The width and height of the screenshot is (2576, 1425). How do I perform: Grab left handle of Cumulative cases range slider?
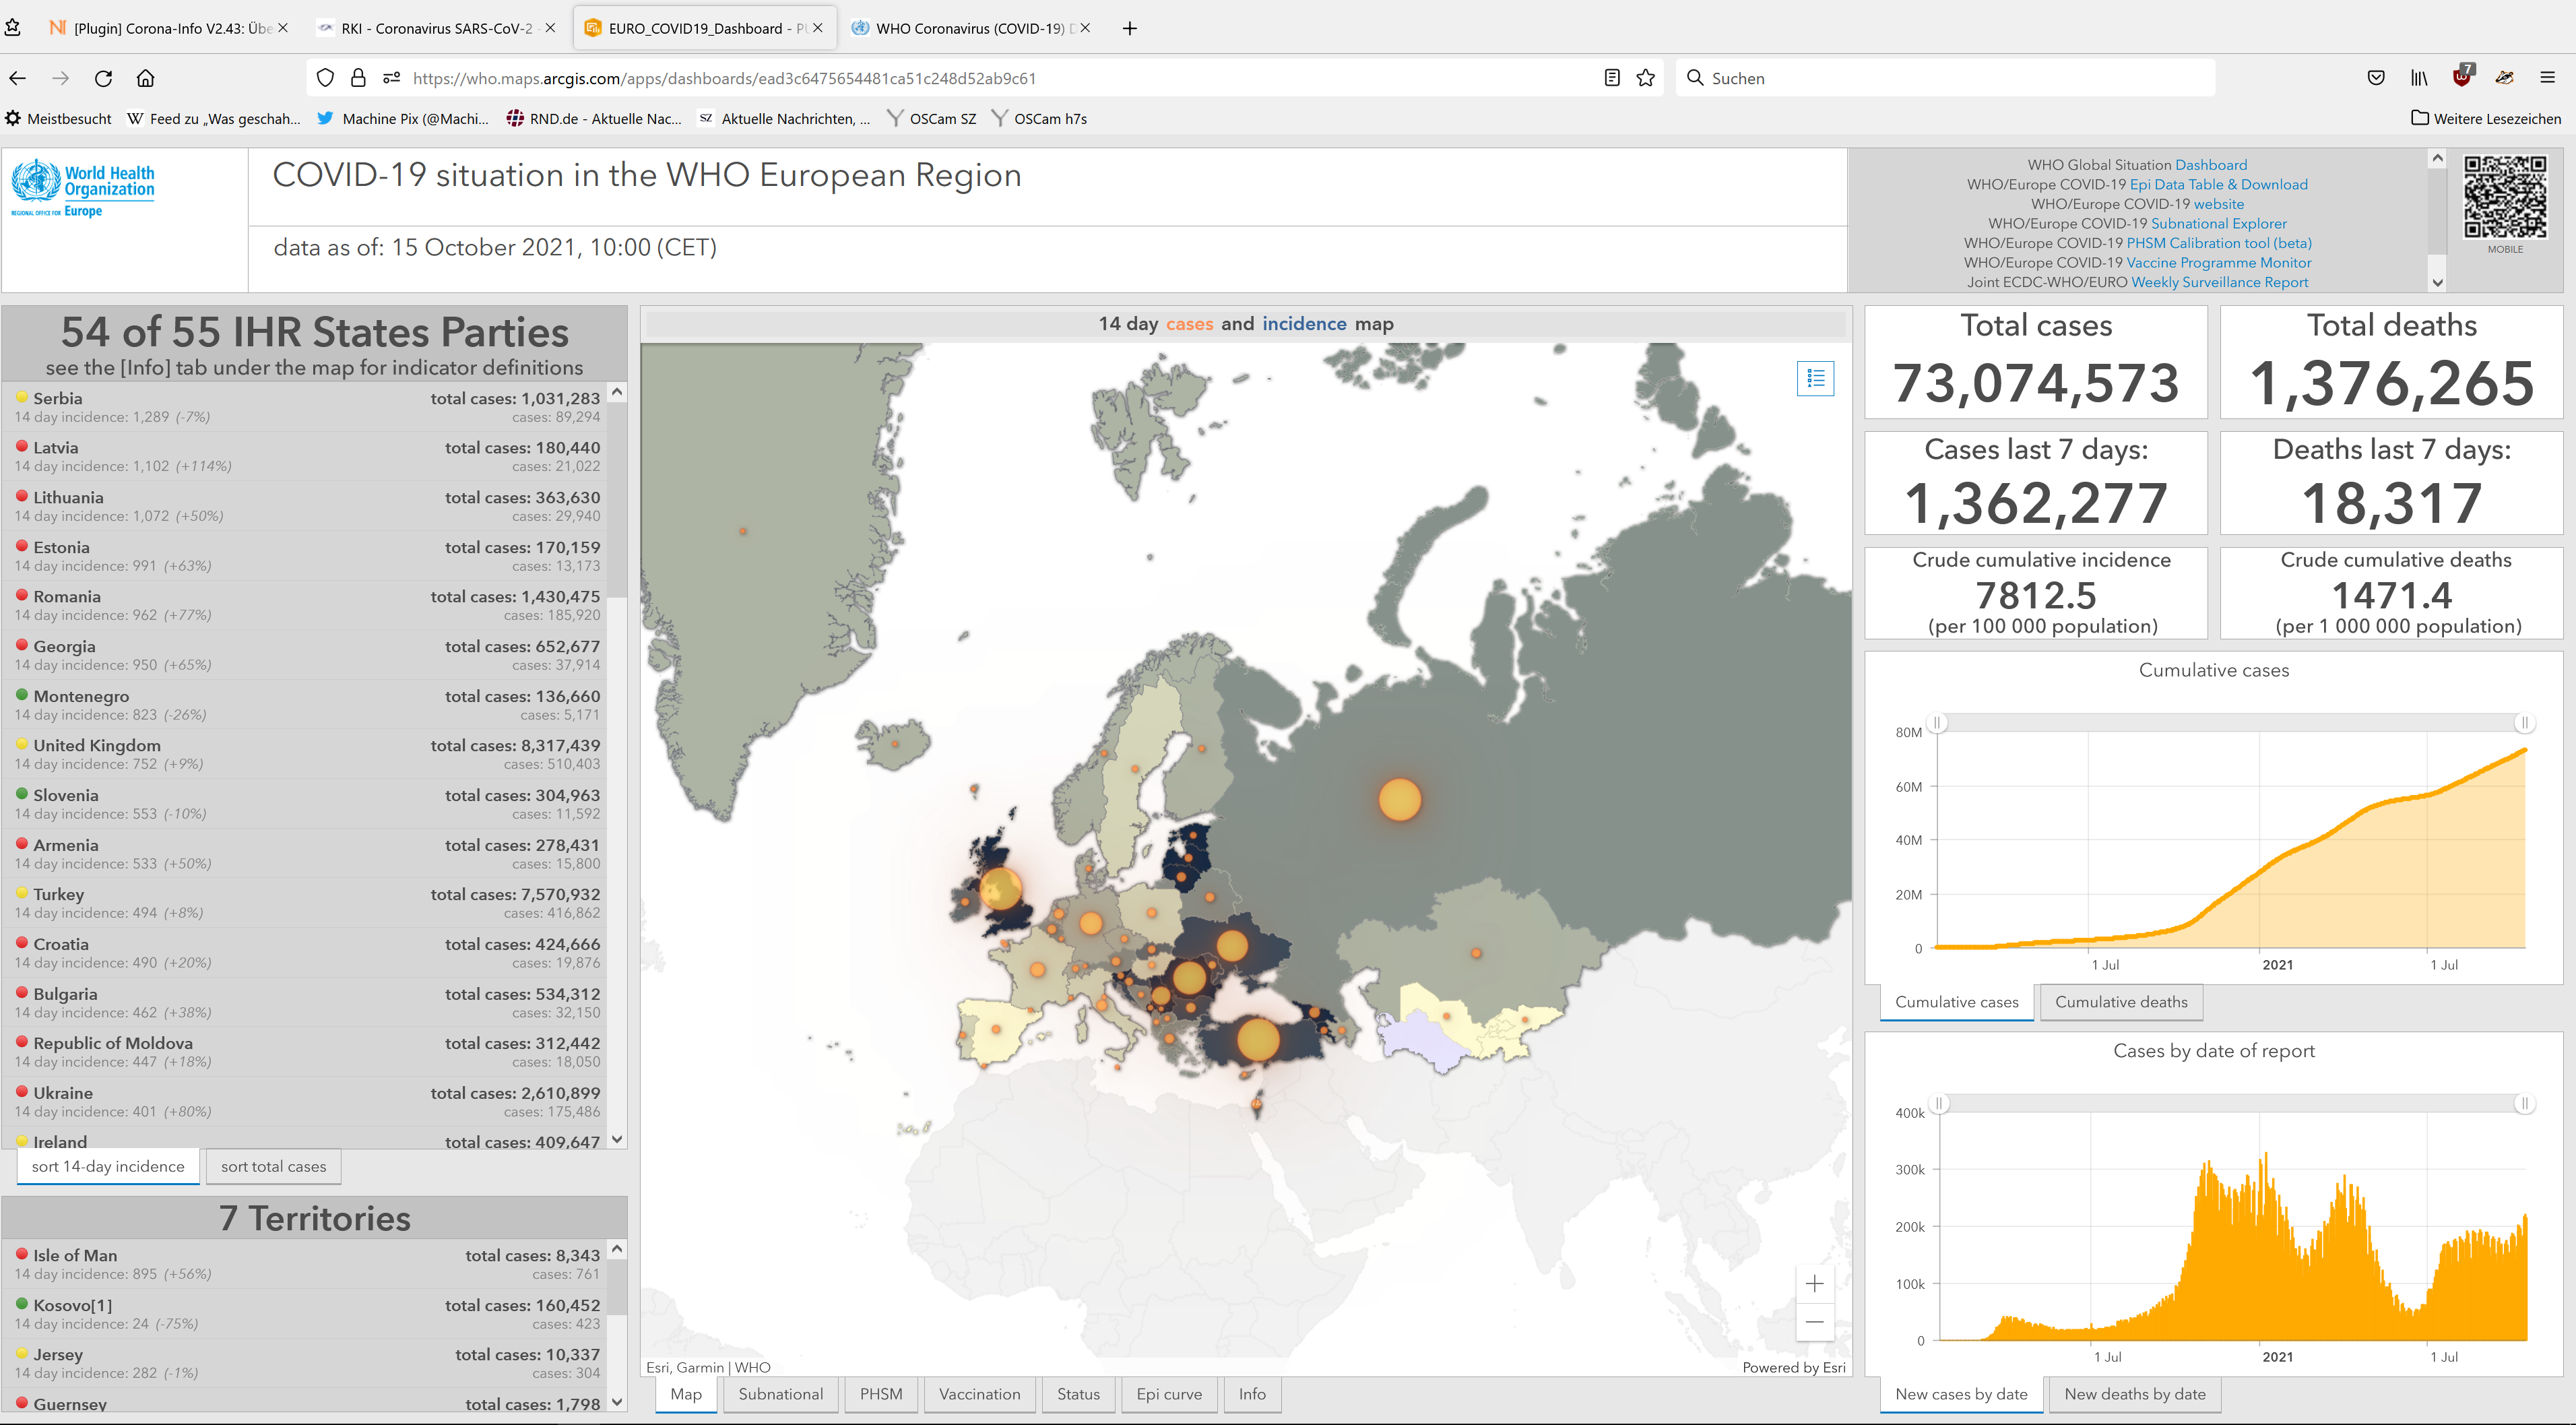pyautogui.click(x=1937, y=723)
